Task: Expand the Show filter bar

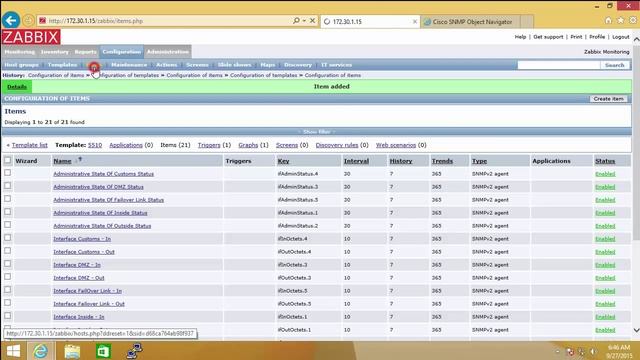Action: coord(317,132)
